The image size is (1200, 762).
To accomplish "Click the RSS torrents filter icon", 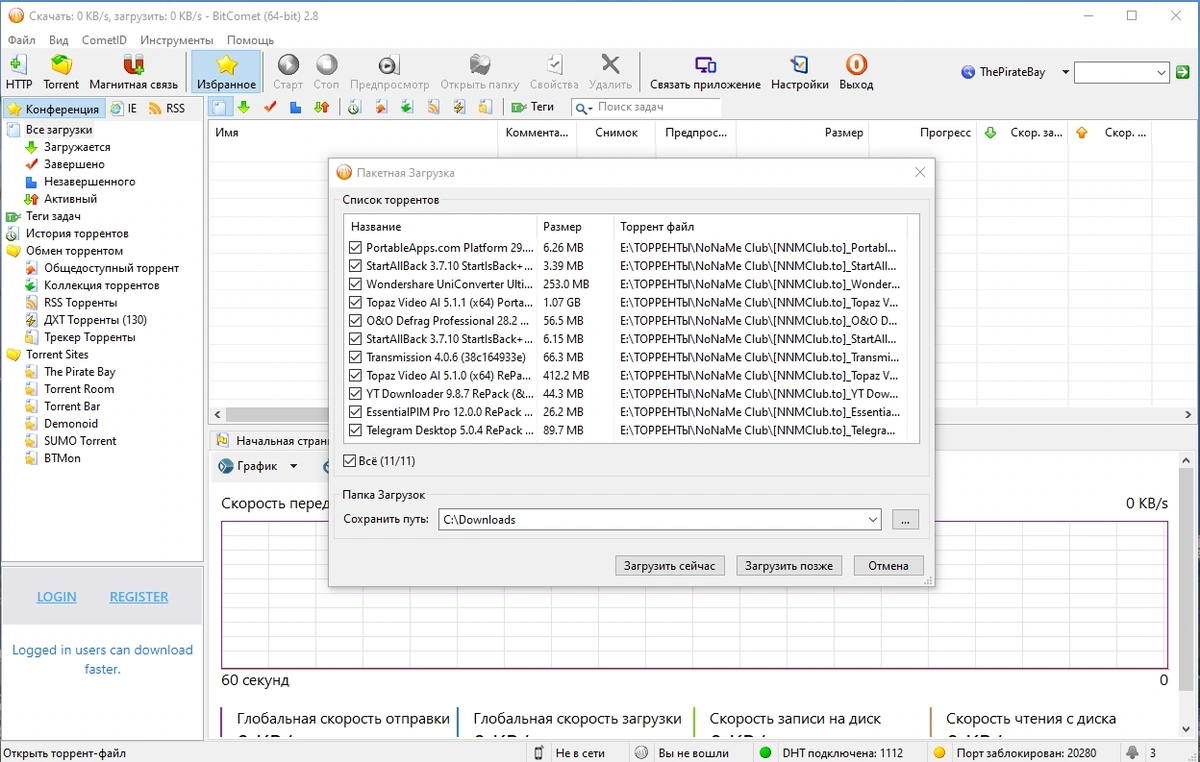I will 433,107.
